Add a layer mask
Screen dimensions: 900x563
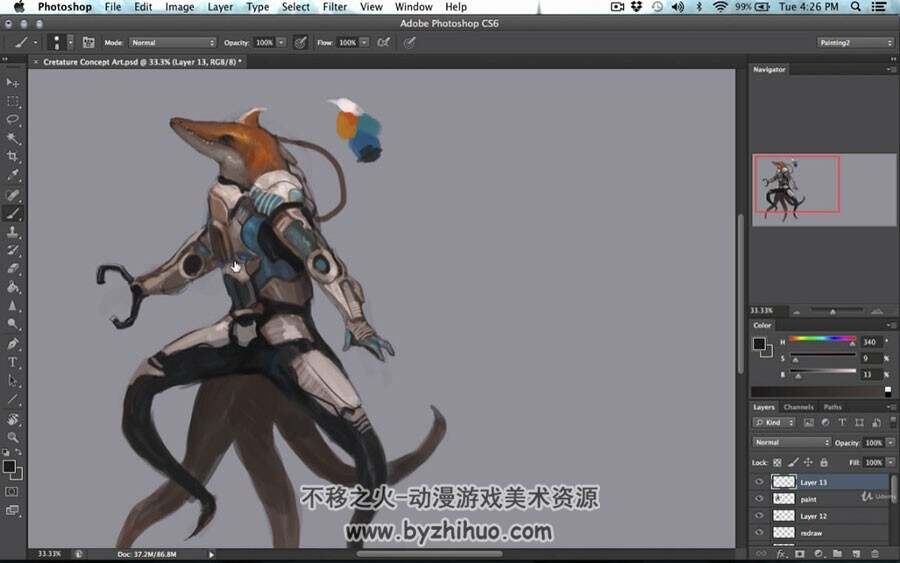[x=800, y=554]
